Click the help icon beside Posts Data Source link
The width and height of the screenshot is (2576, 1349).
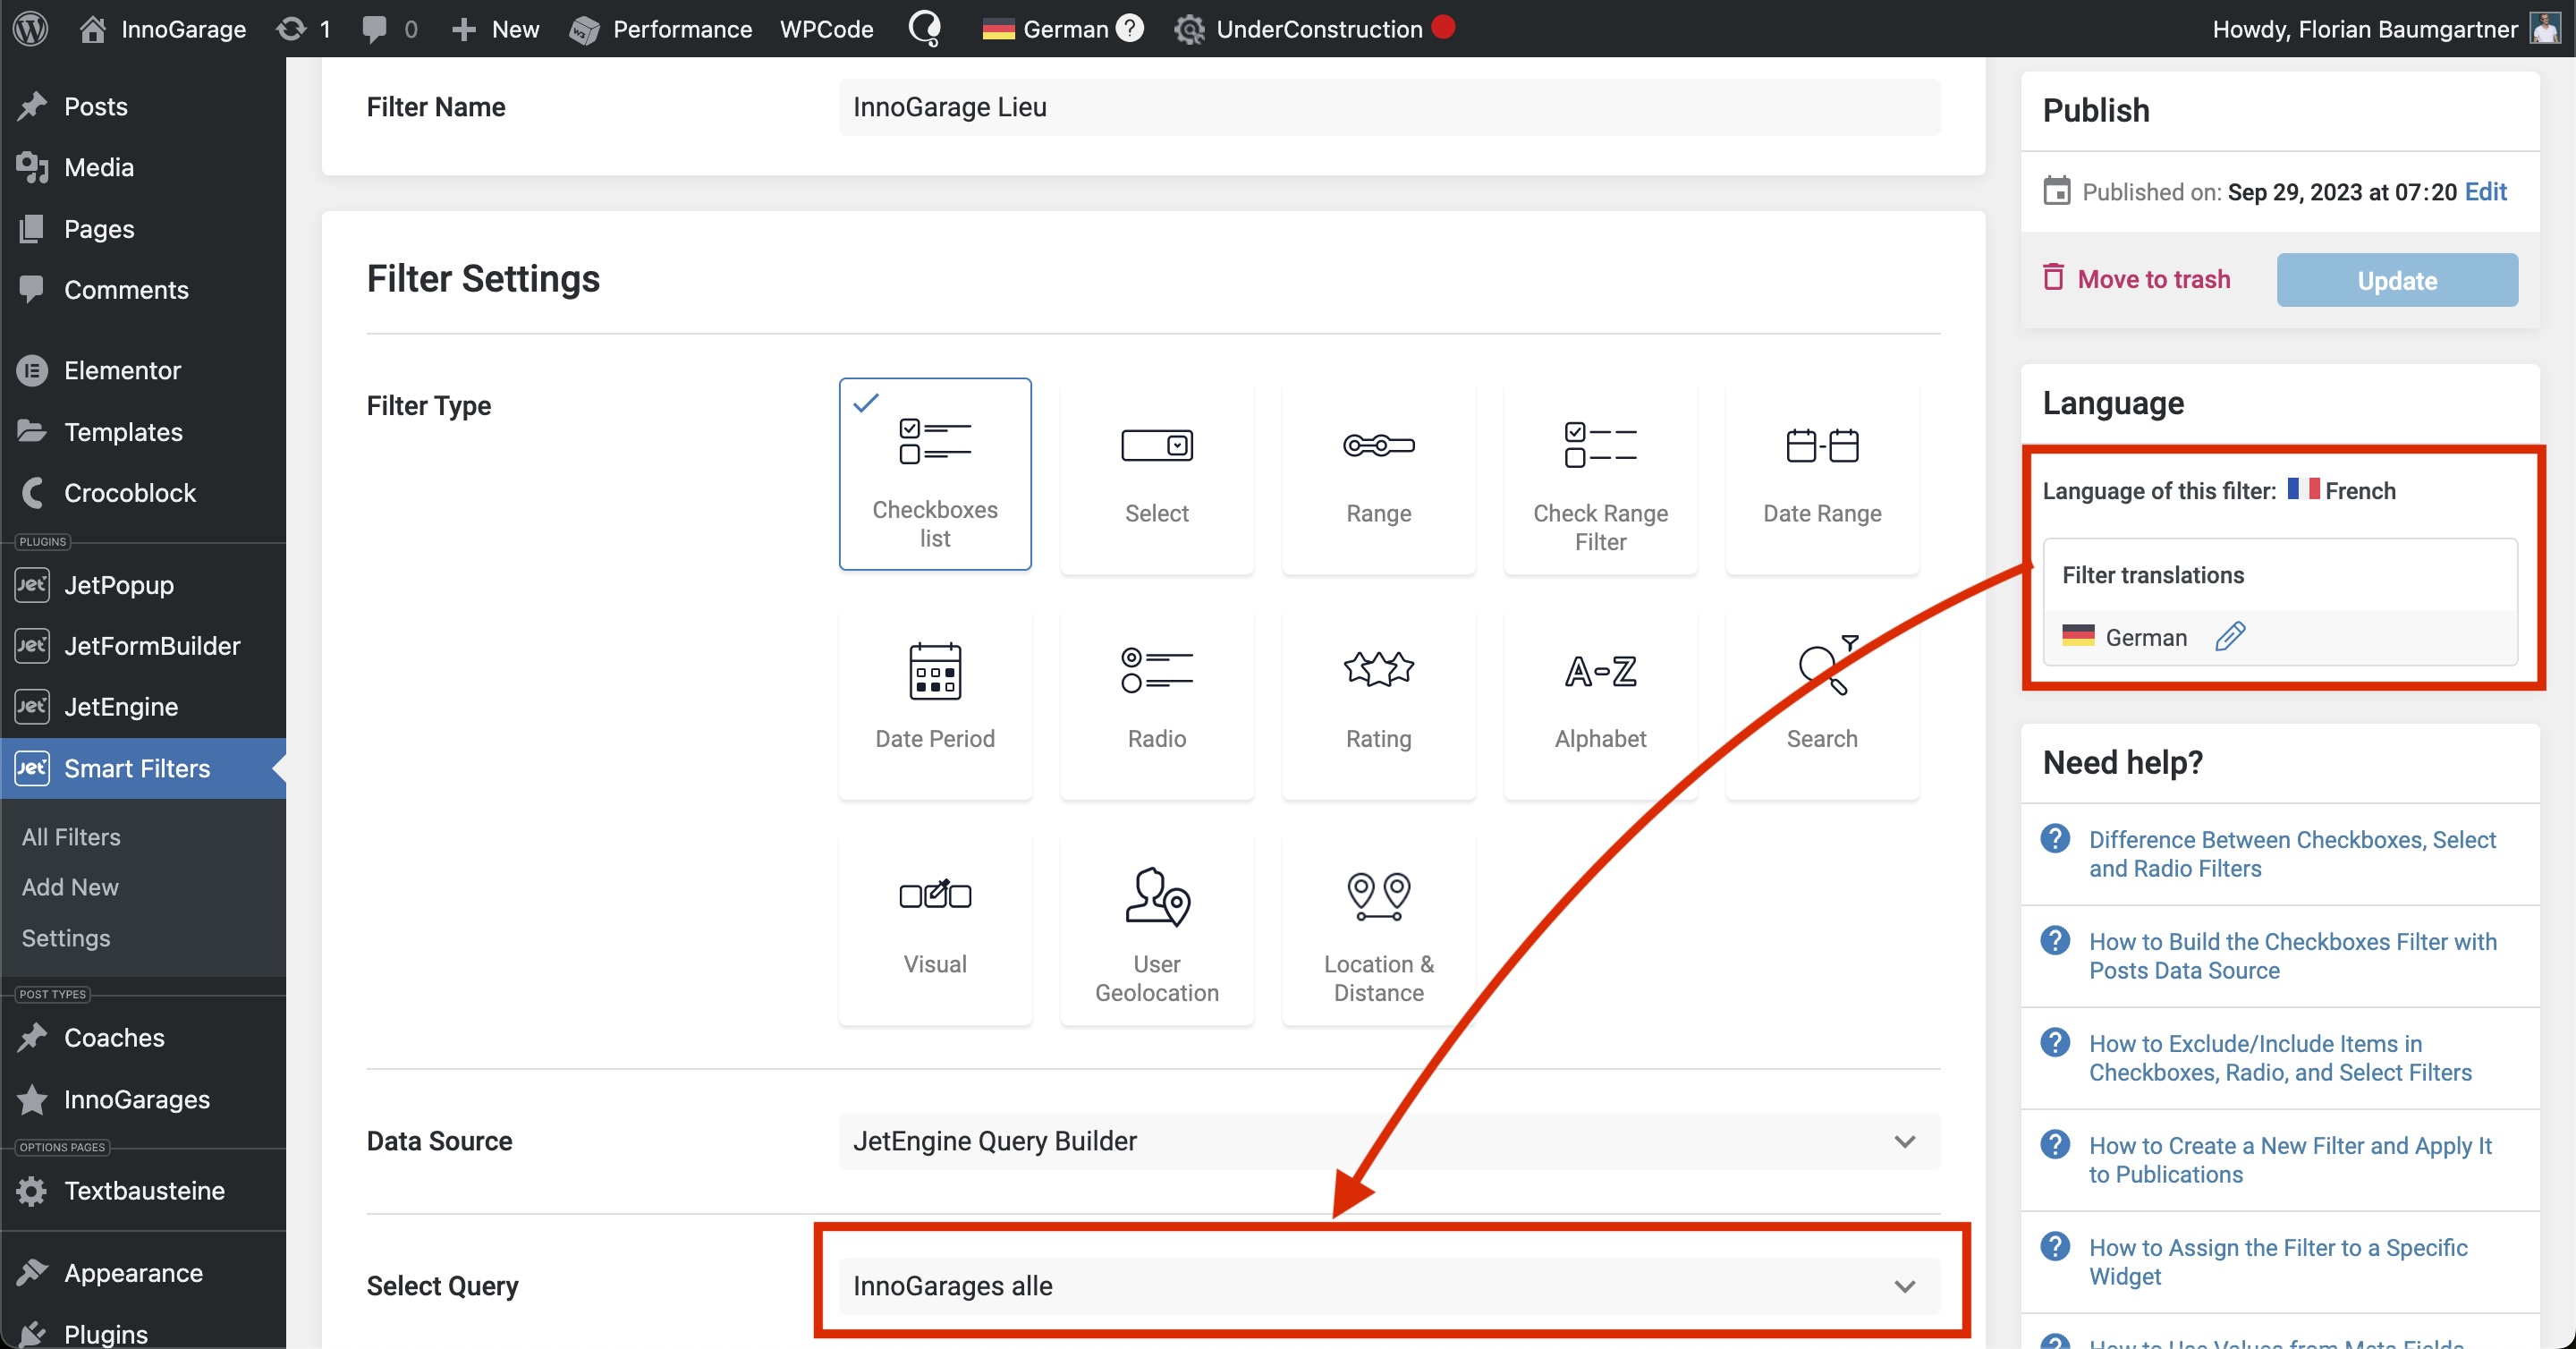[x=2055, y=940]
